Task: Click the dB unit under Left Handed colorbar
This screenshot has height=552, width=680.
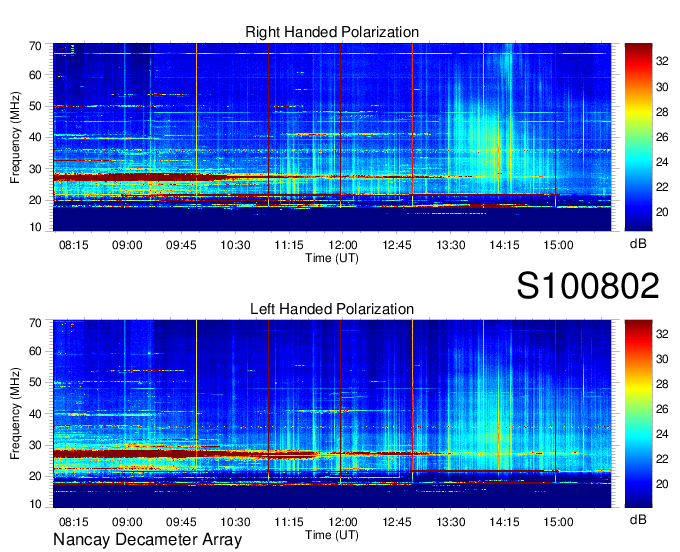Action: (x=638, y=519)
